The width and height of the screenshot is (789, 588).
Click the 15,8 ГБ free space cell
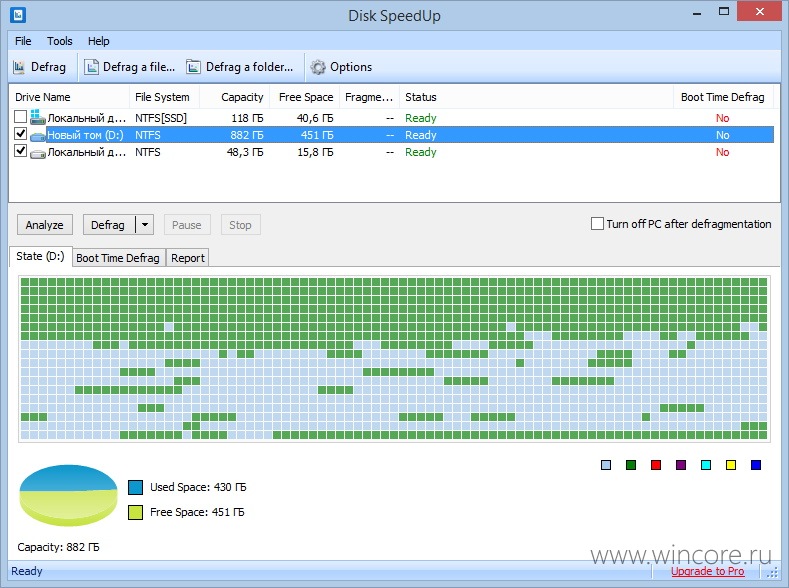point(314,152)
